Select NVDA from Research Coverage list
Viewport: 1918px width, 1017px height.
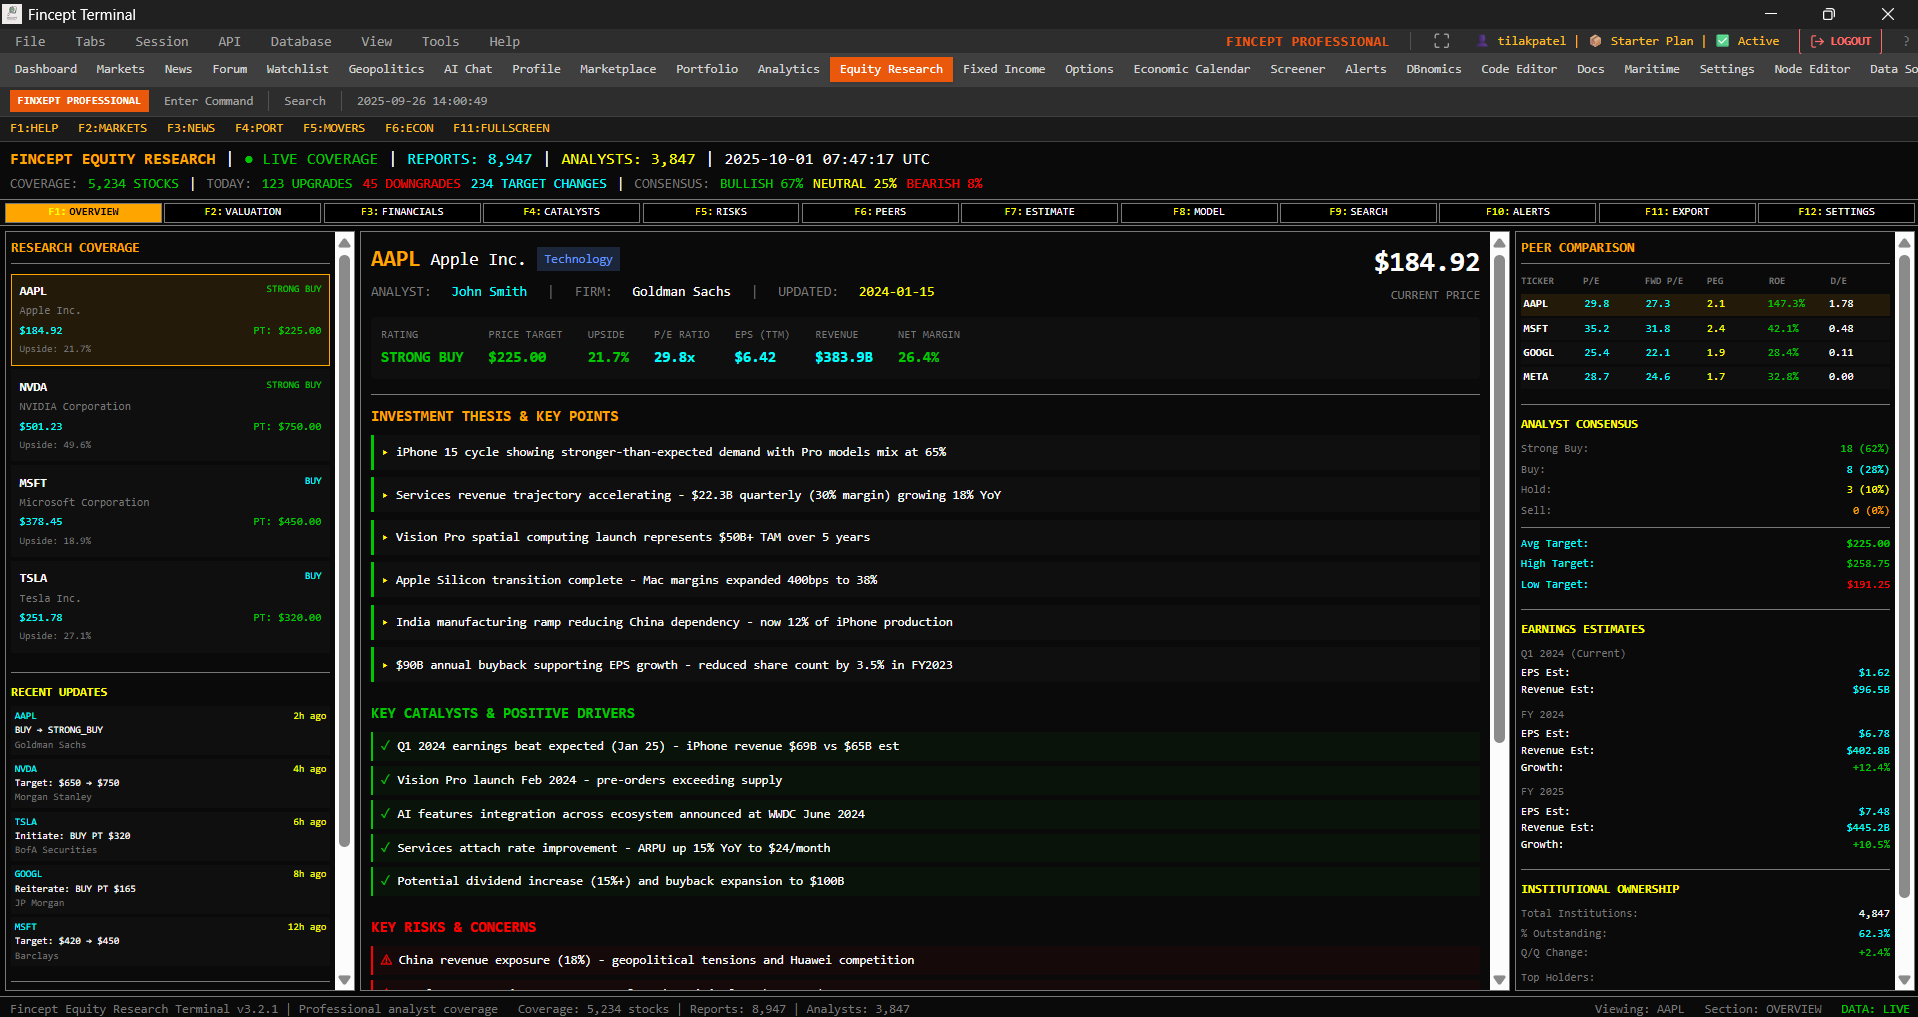tap(170, 415)
